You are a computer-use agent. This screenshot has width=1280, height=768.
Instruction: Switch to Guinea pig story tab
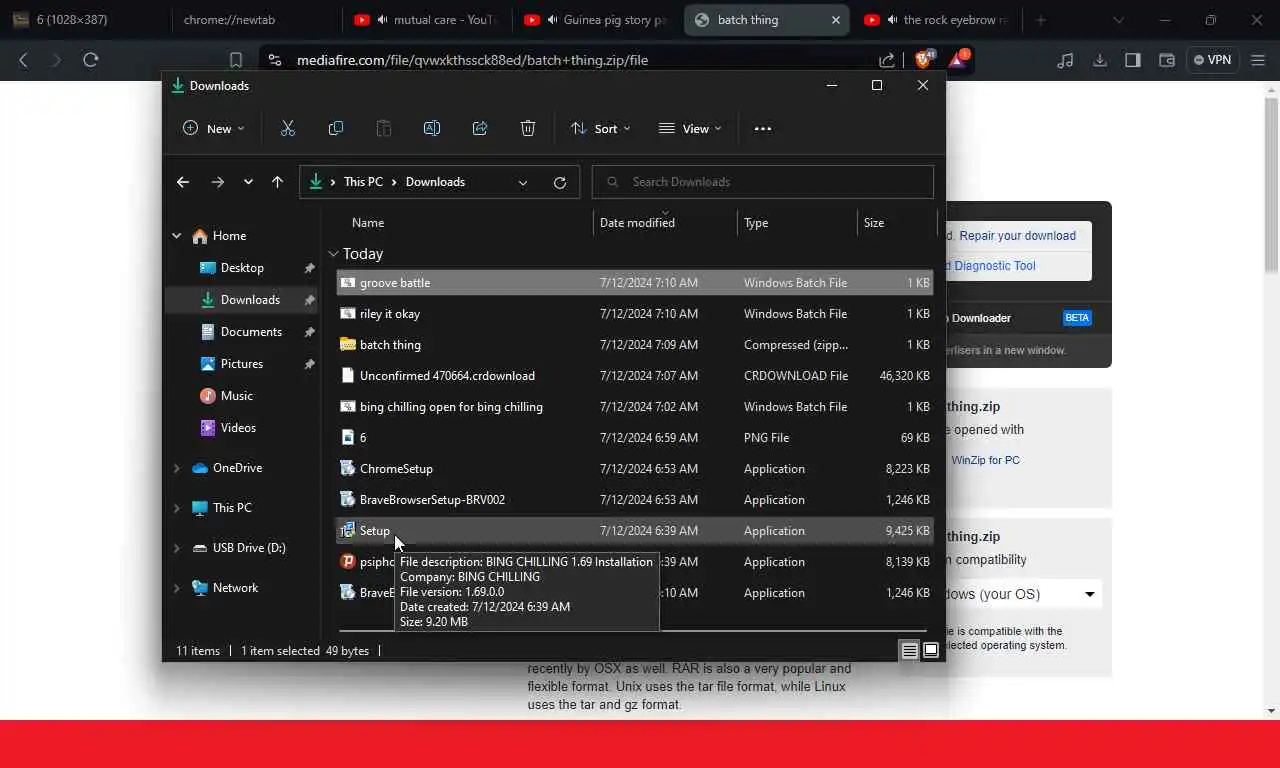click(x=597, y=20)
